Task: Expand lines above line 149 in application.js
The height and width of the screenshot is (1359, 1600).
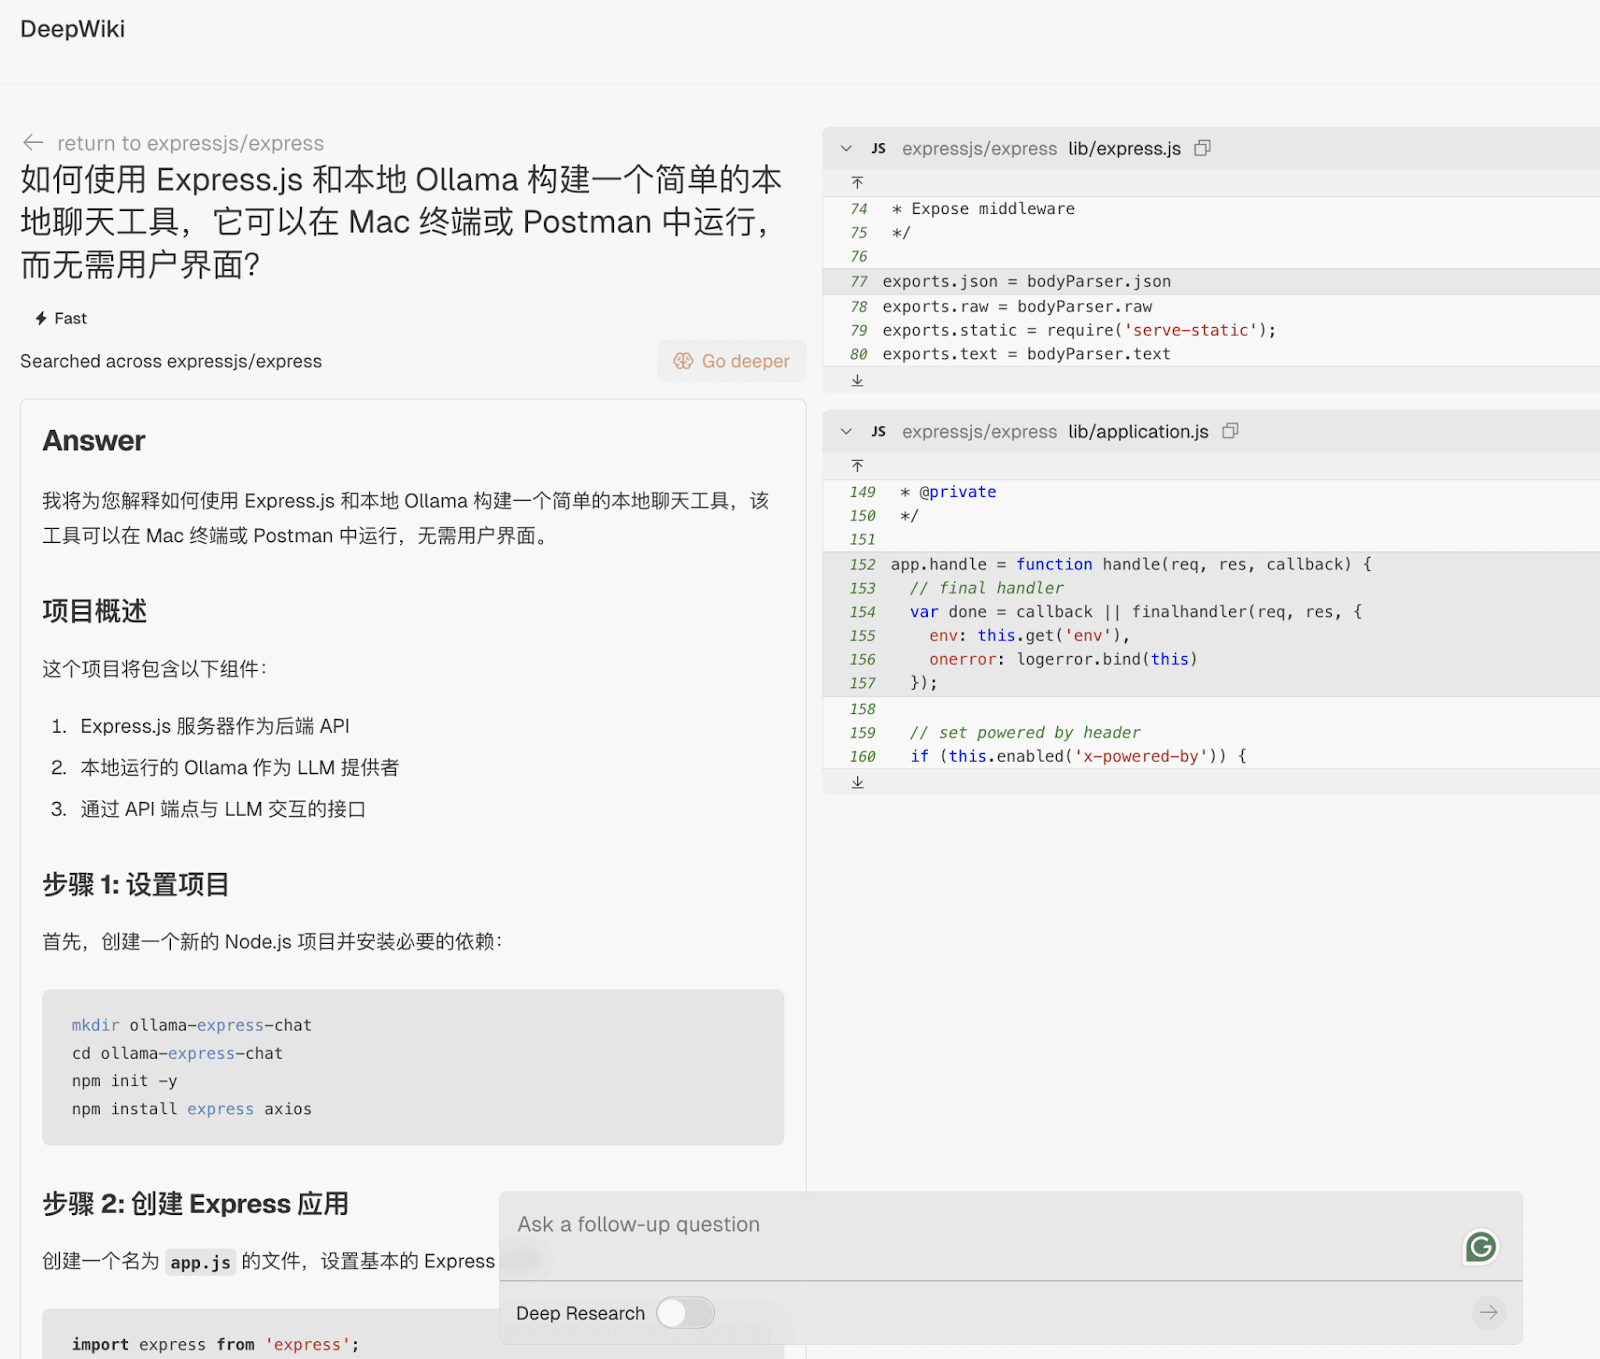Action: (857, 465)
